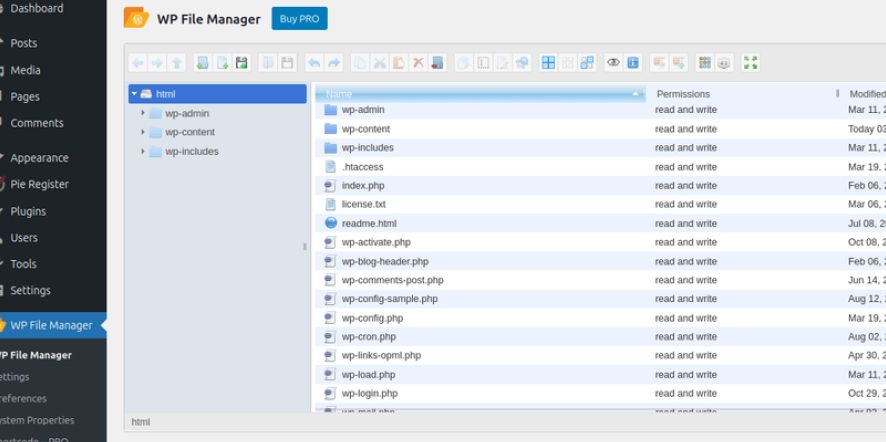
Task: Click the Buy PRO button
Action: (x=299, y=19)
